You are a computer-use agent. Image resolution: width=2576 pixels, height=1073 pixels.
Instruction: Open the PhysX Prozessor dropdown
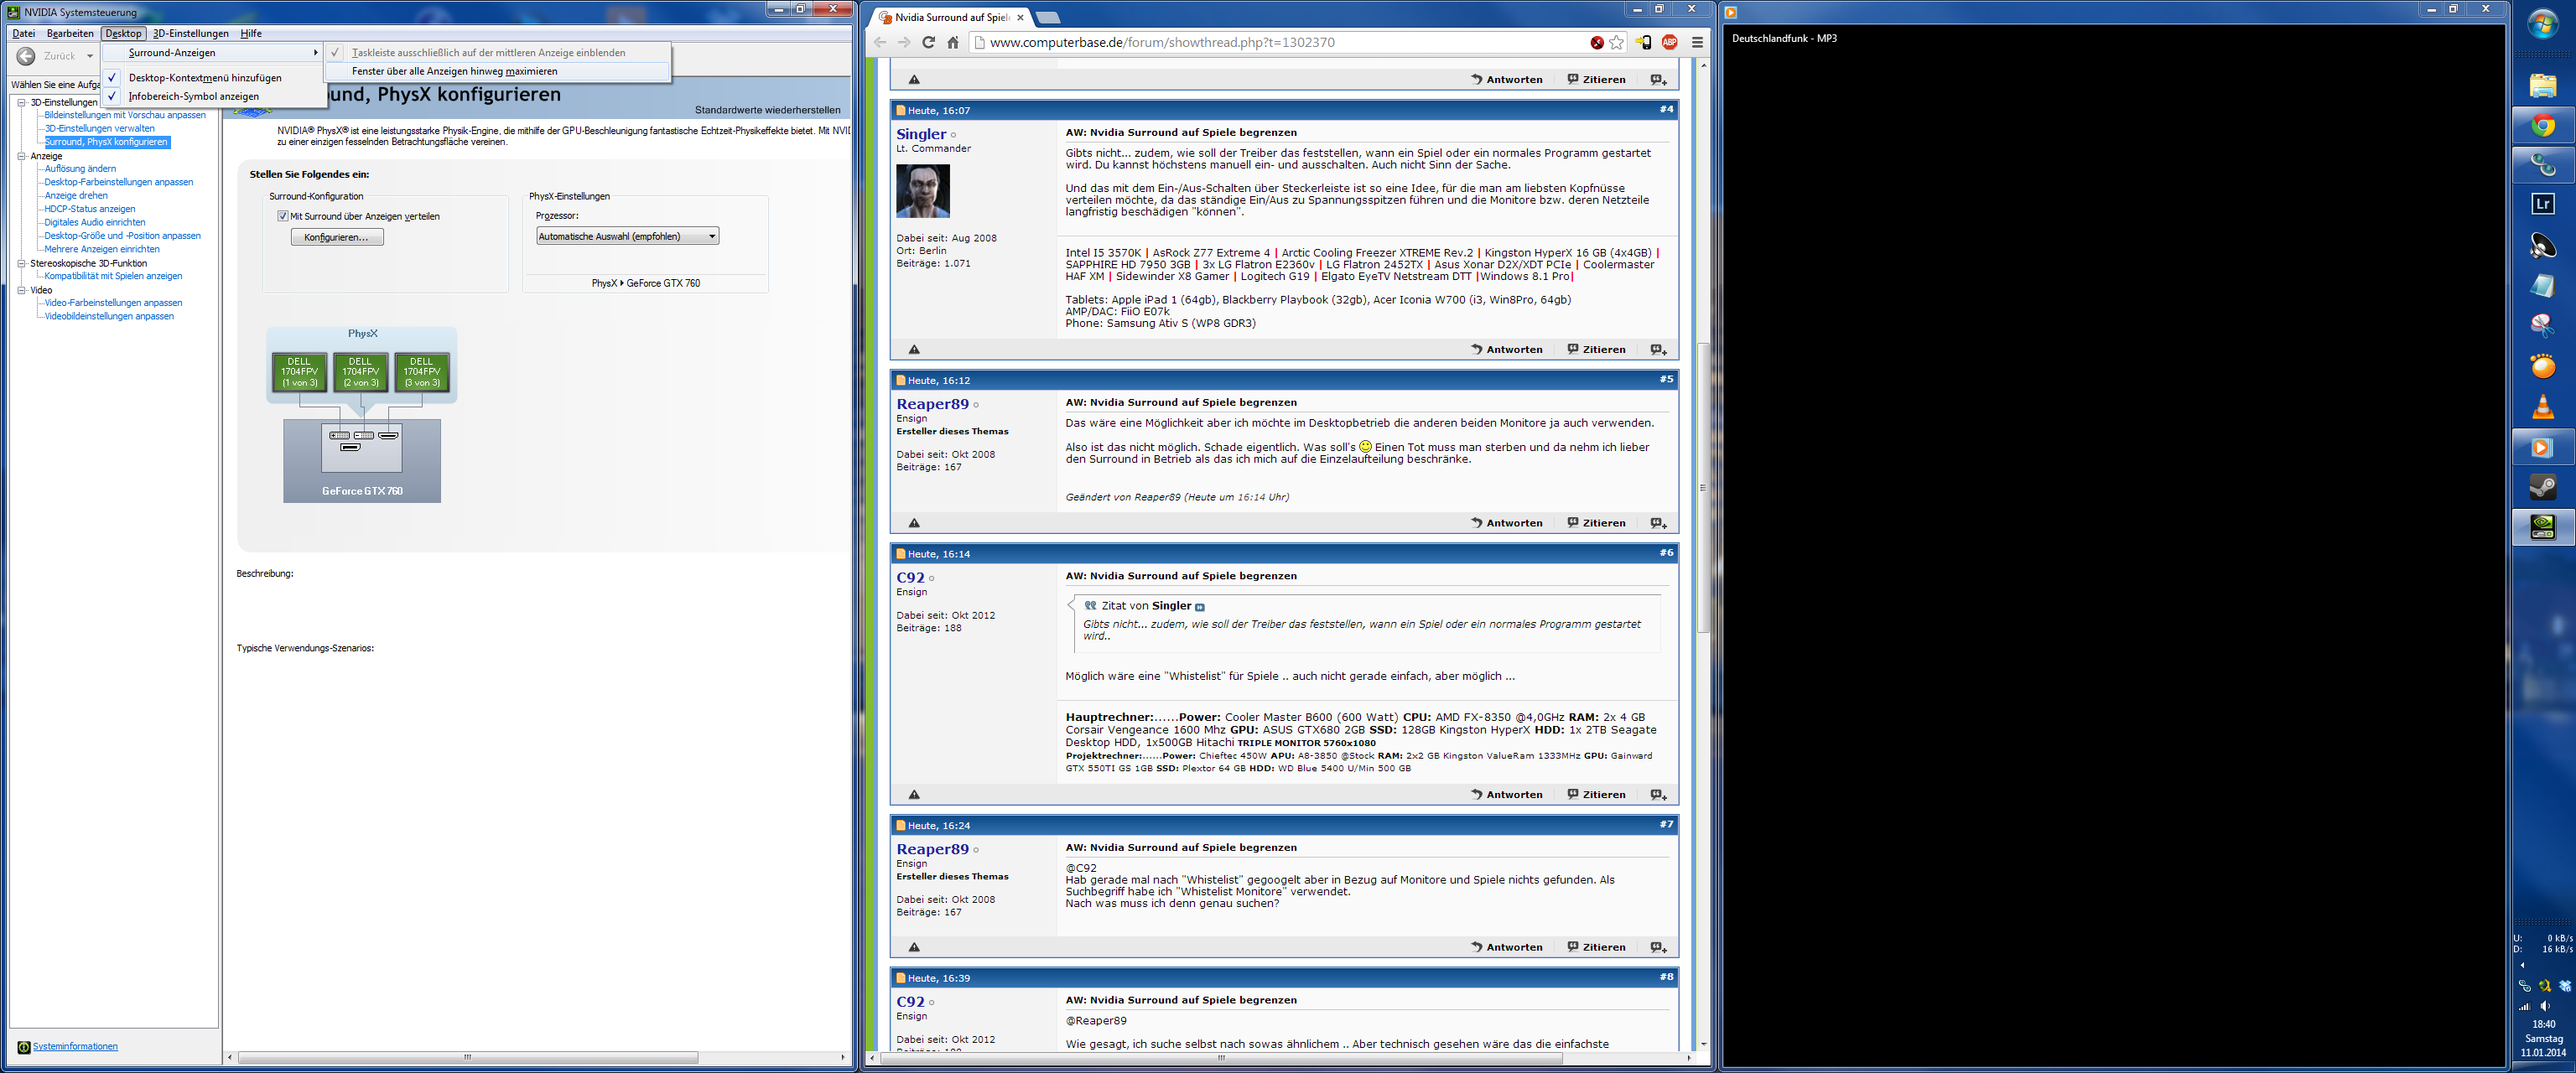[627, 236]
